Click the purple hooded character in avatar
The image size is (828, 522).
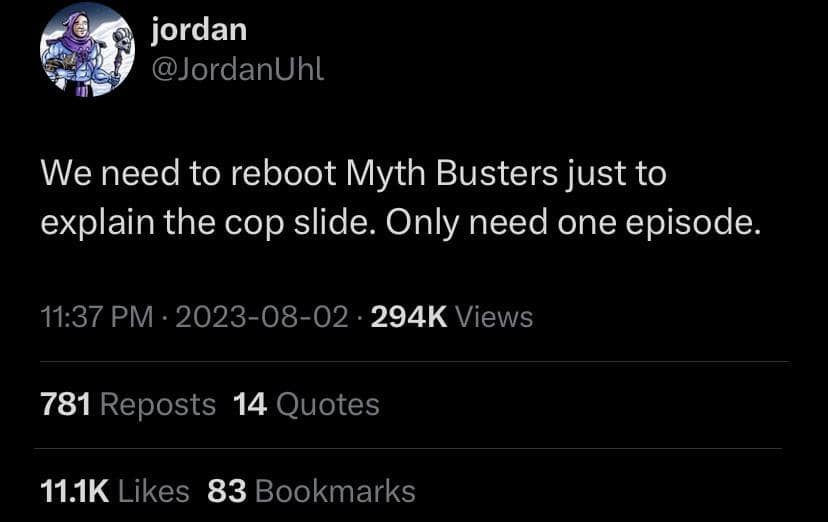click(x=79, y=55)
